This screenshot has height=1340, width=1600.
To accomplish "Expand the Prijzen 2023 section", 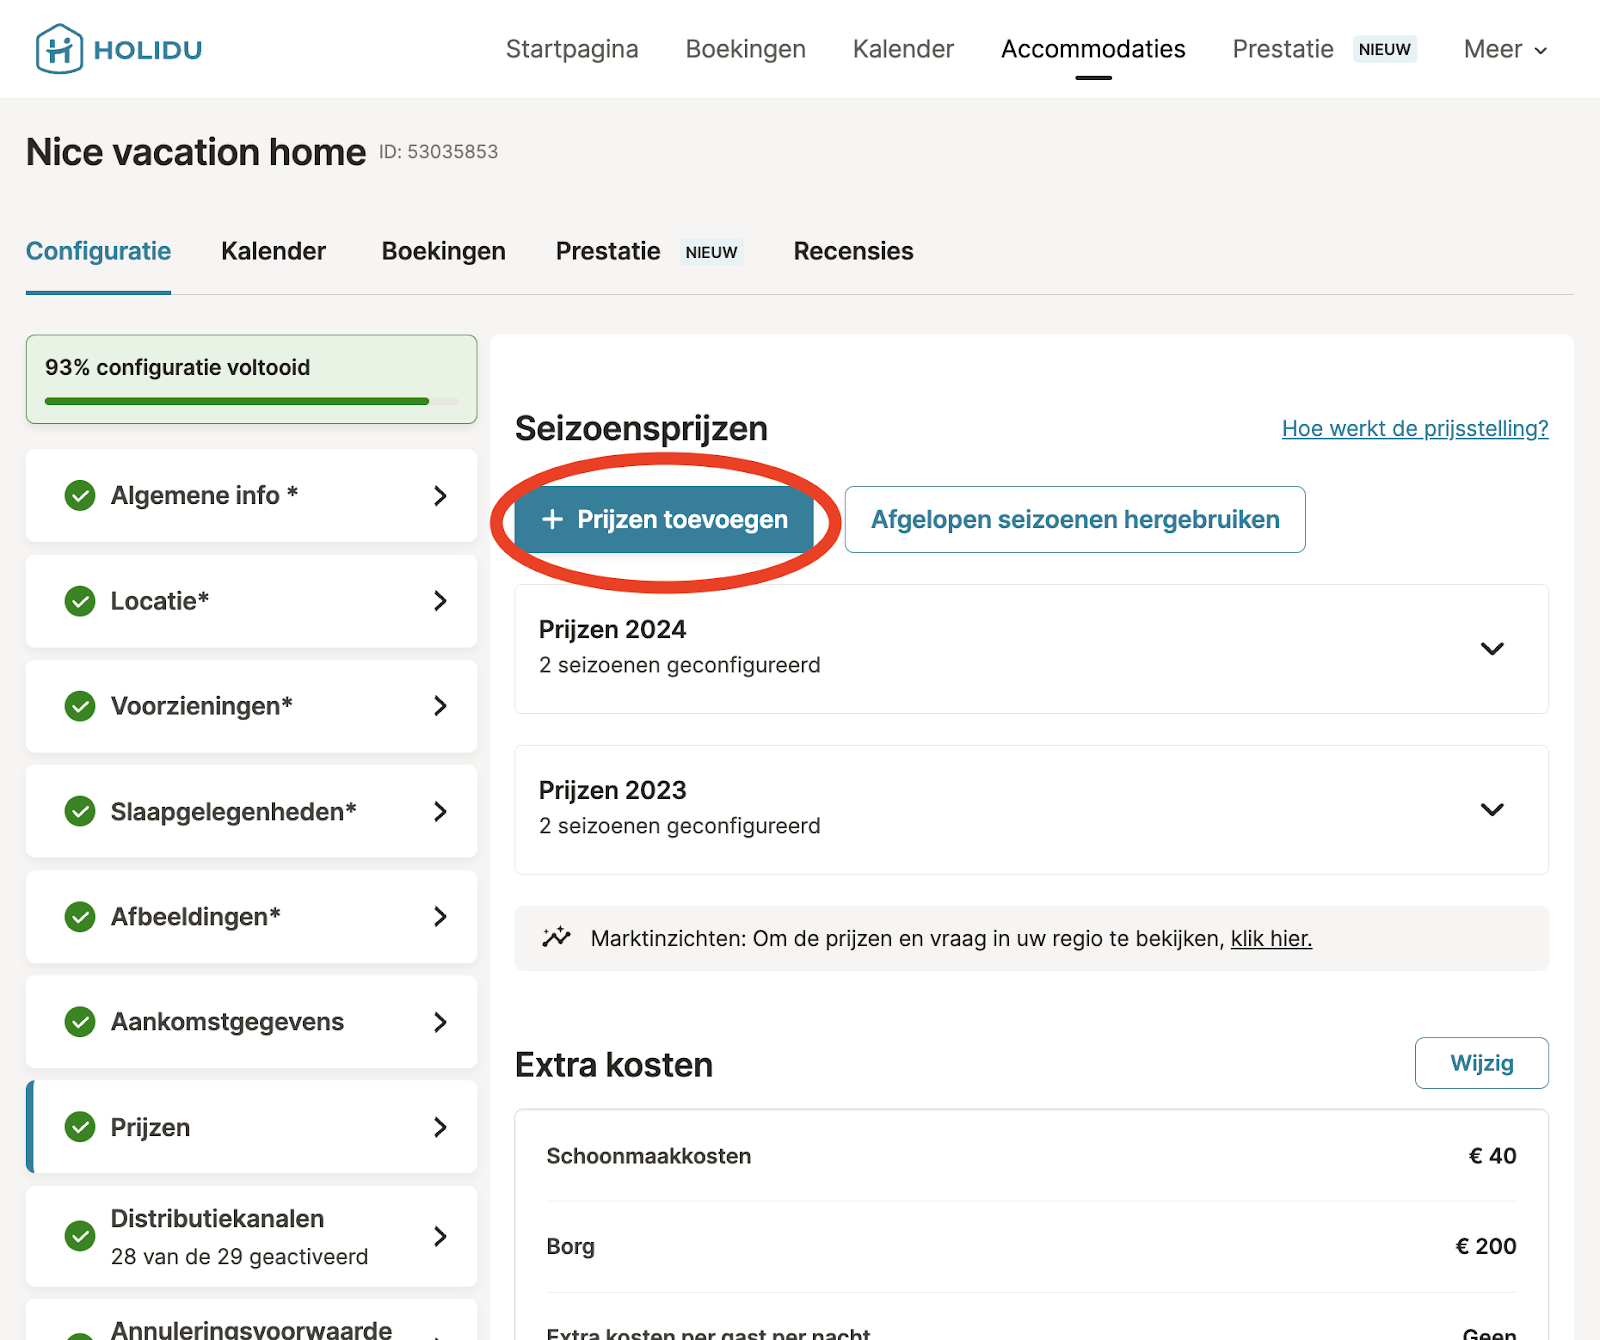I will pos(1491,810).
